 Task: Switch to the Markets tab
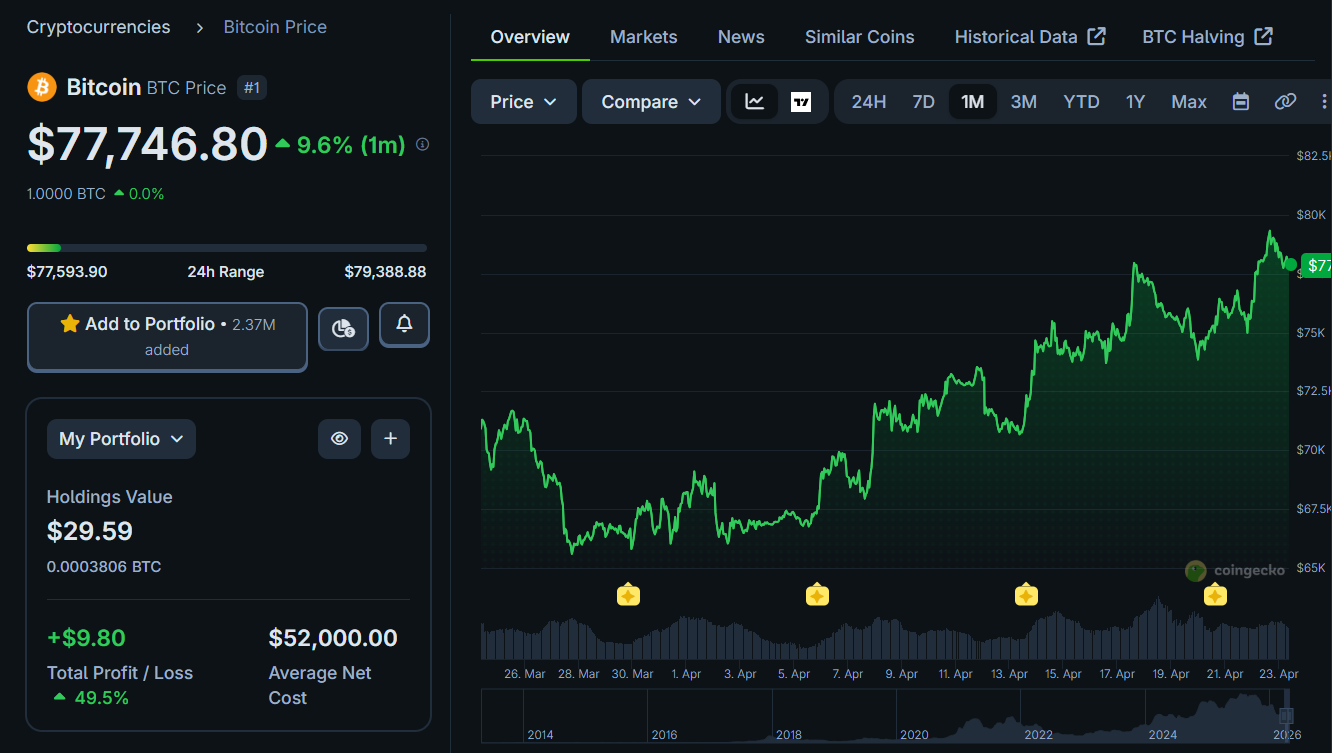(x=643, y=37)
